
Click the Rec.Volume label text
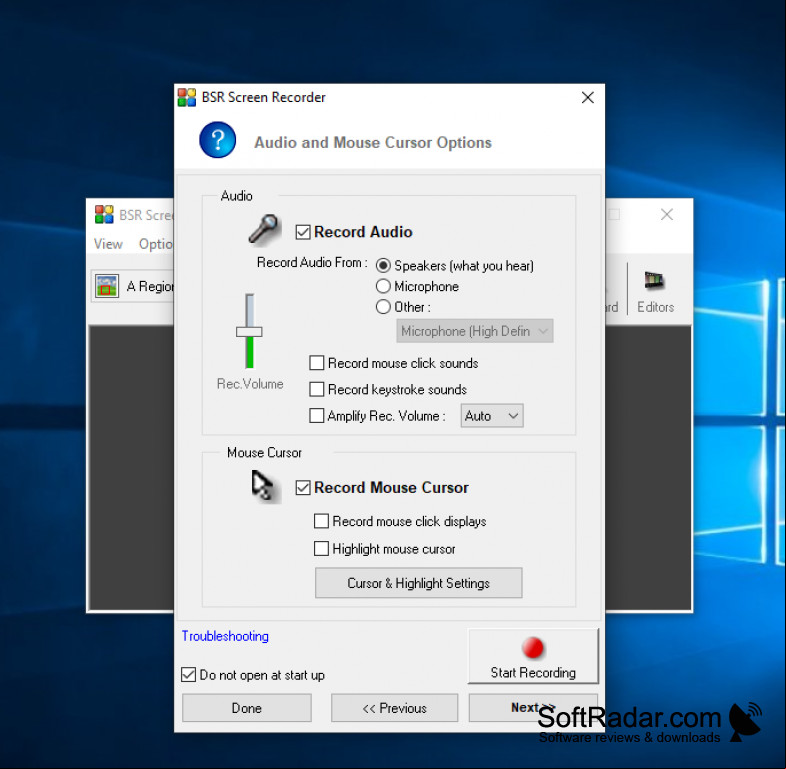pos(250,383)
